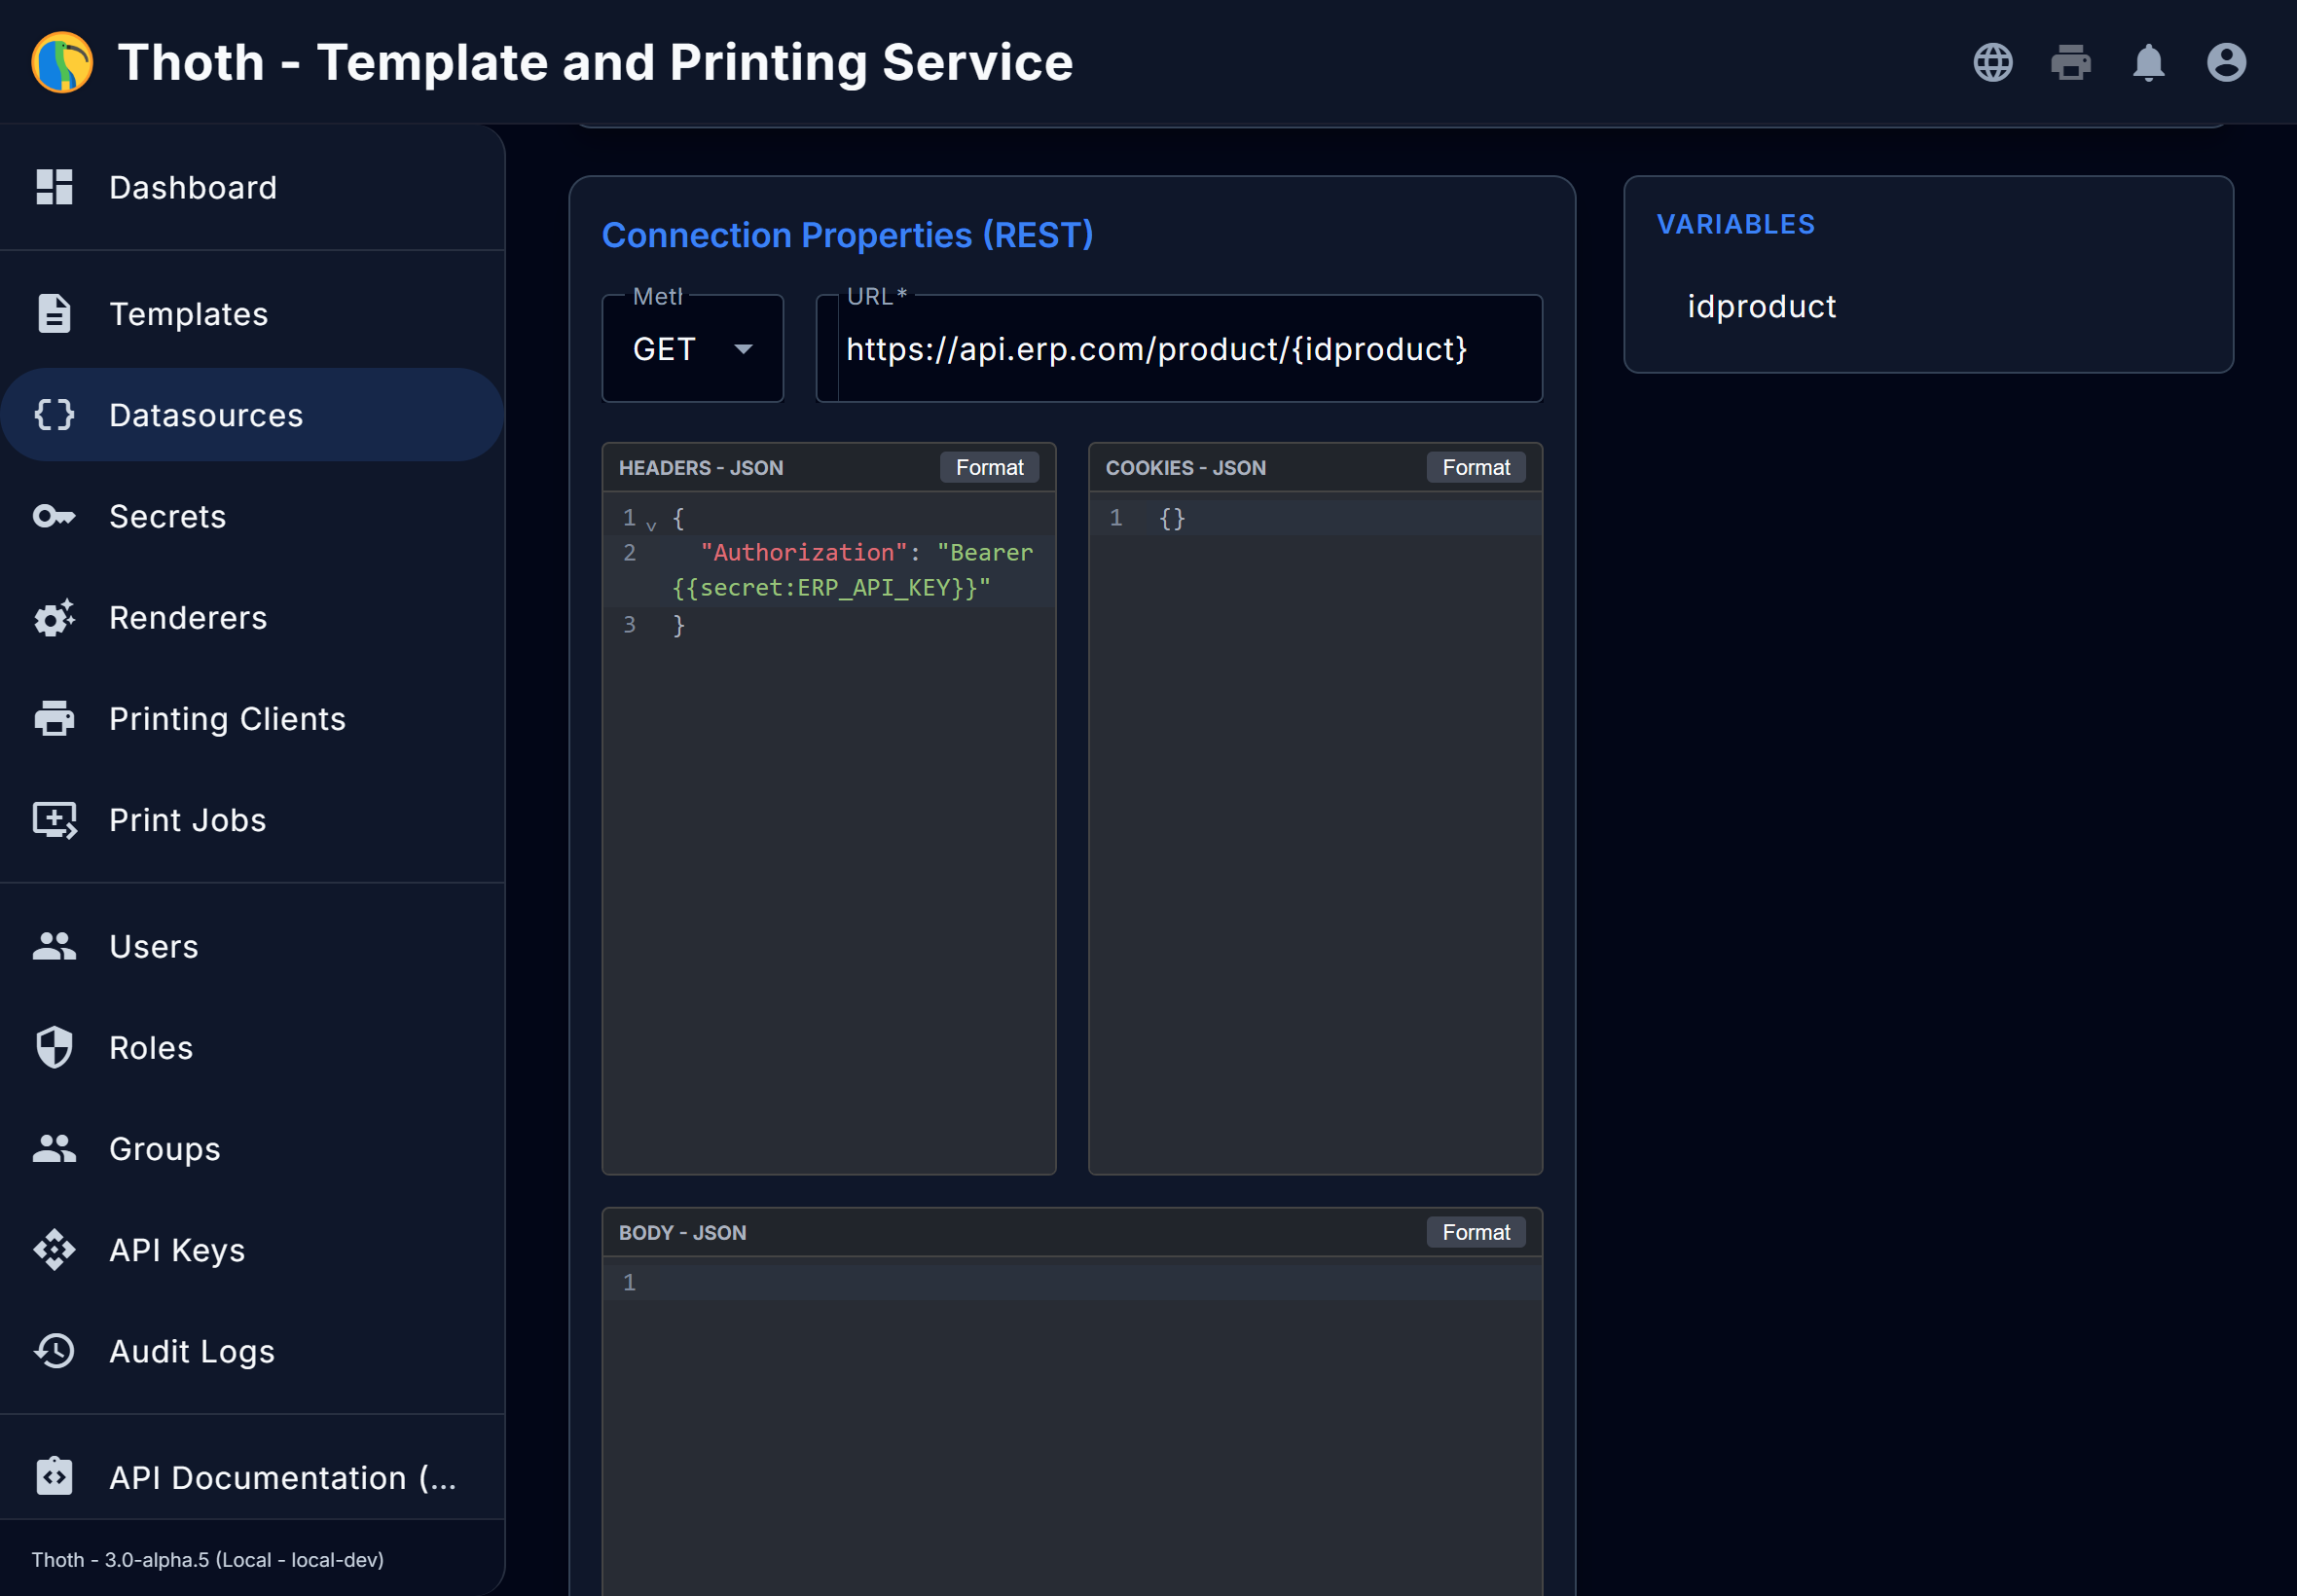Click the API Keys diamond icon

click(54, 1249)
